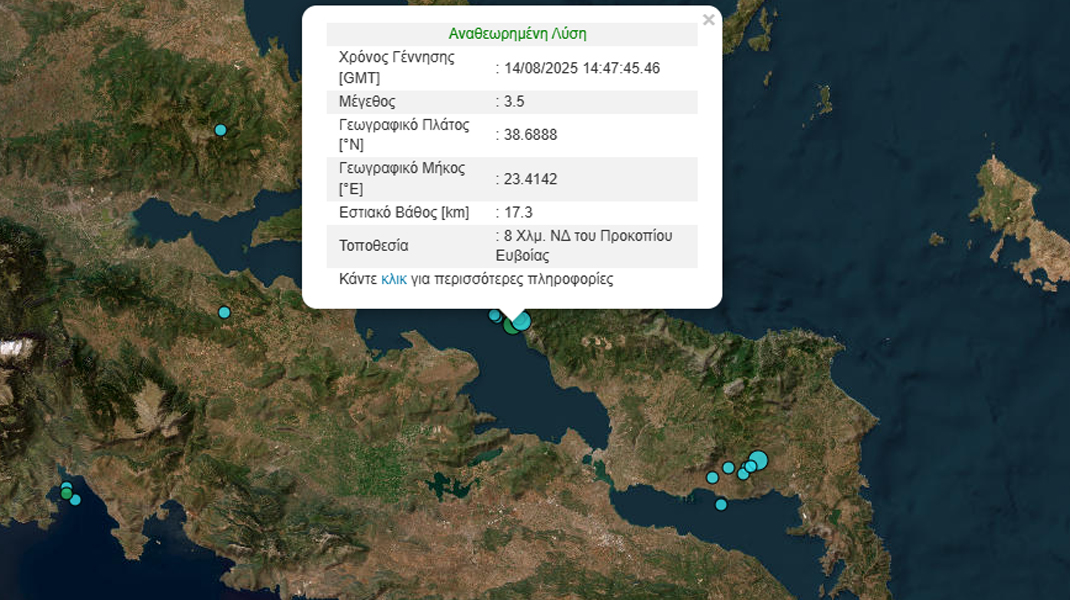Image resolution: width=1070 pixels, height=600 pixels.
Task: Click the westernmost cyan marker of the southeast cluster
Action: pos(712,477)
